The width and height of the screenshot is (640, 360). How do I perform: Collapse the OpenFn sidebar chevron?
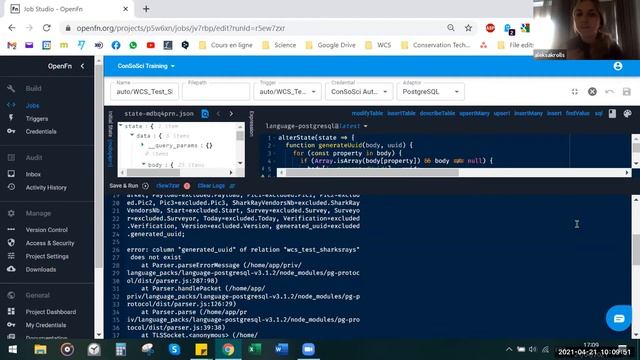pyautogui.click(x=82, y=66)
